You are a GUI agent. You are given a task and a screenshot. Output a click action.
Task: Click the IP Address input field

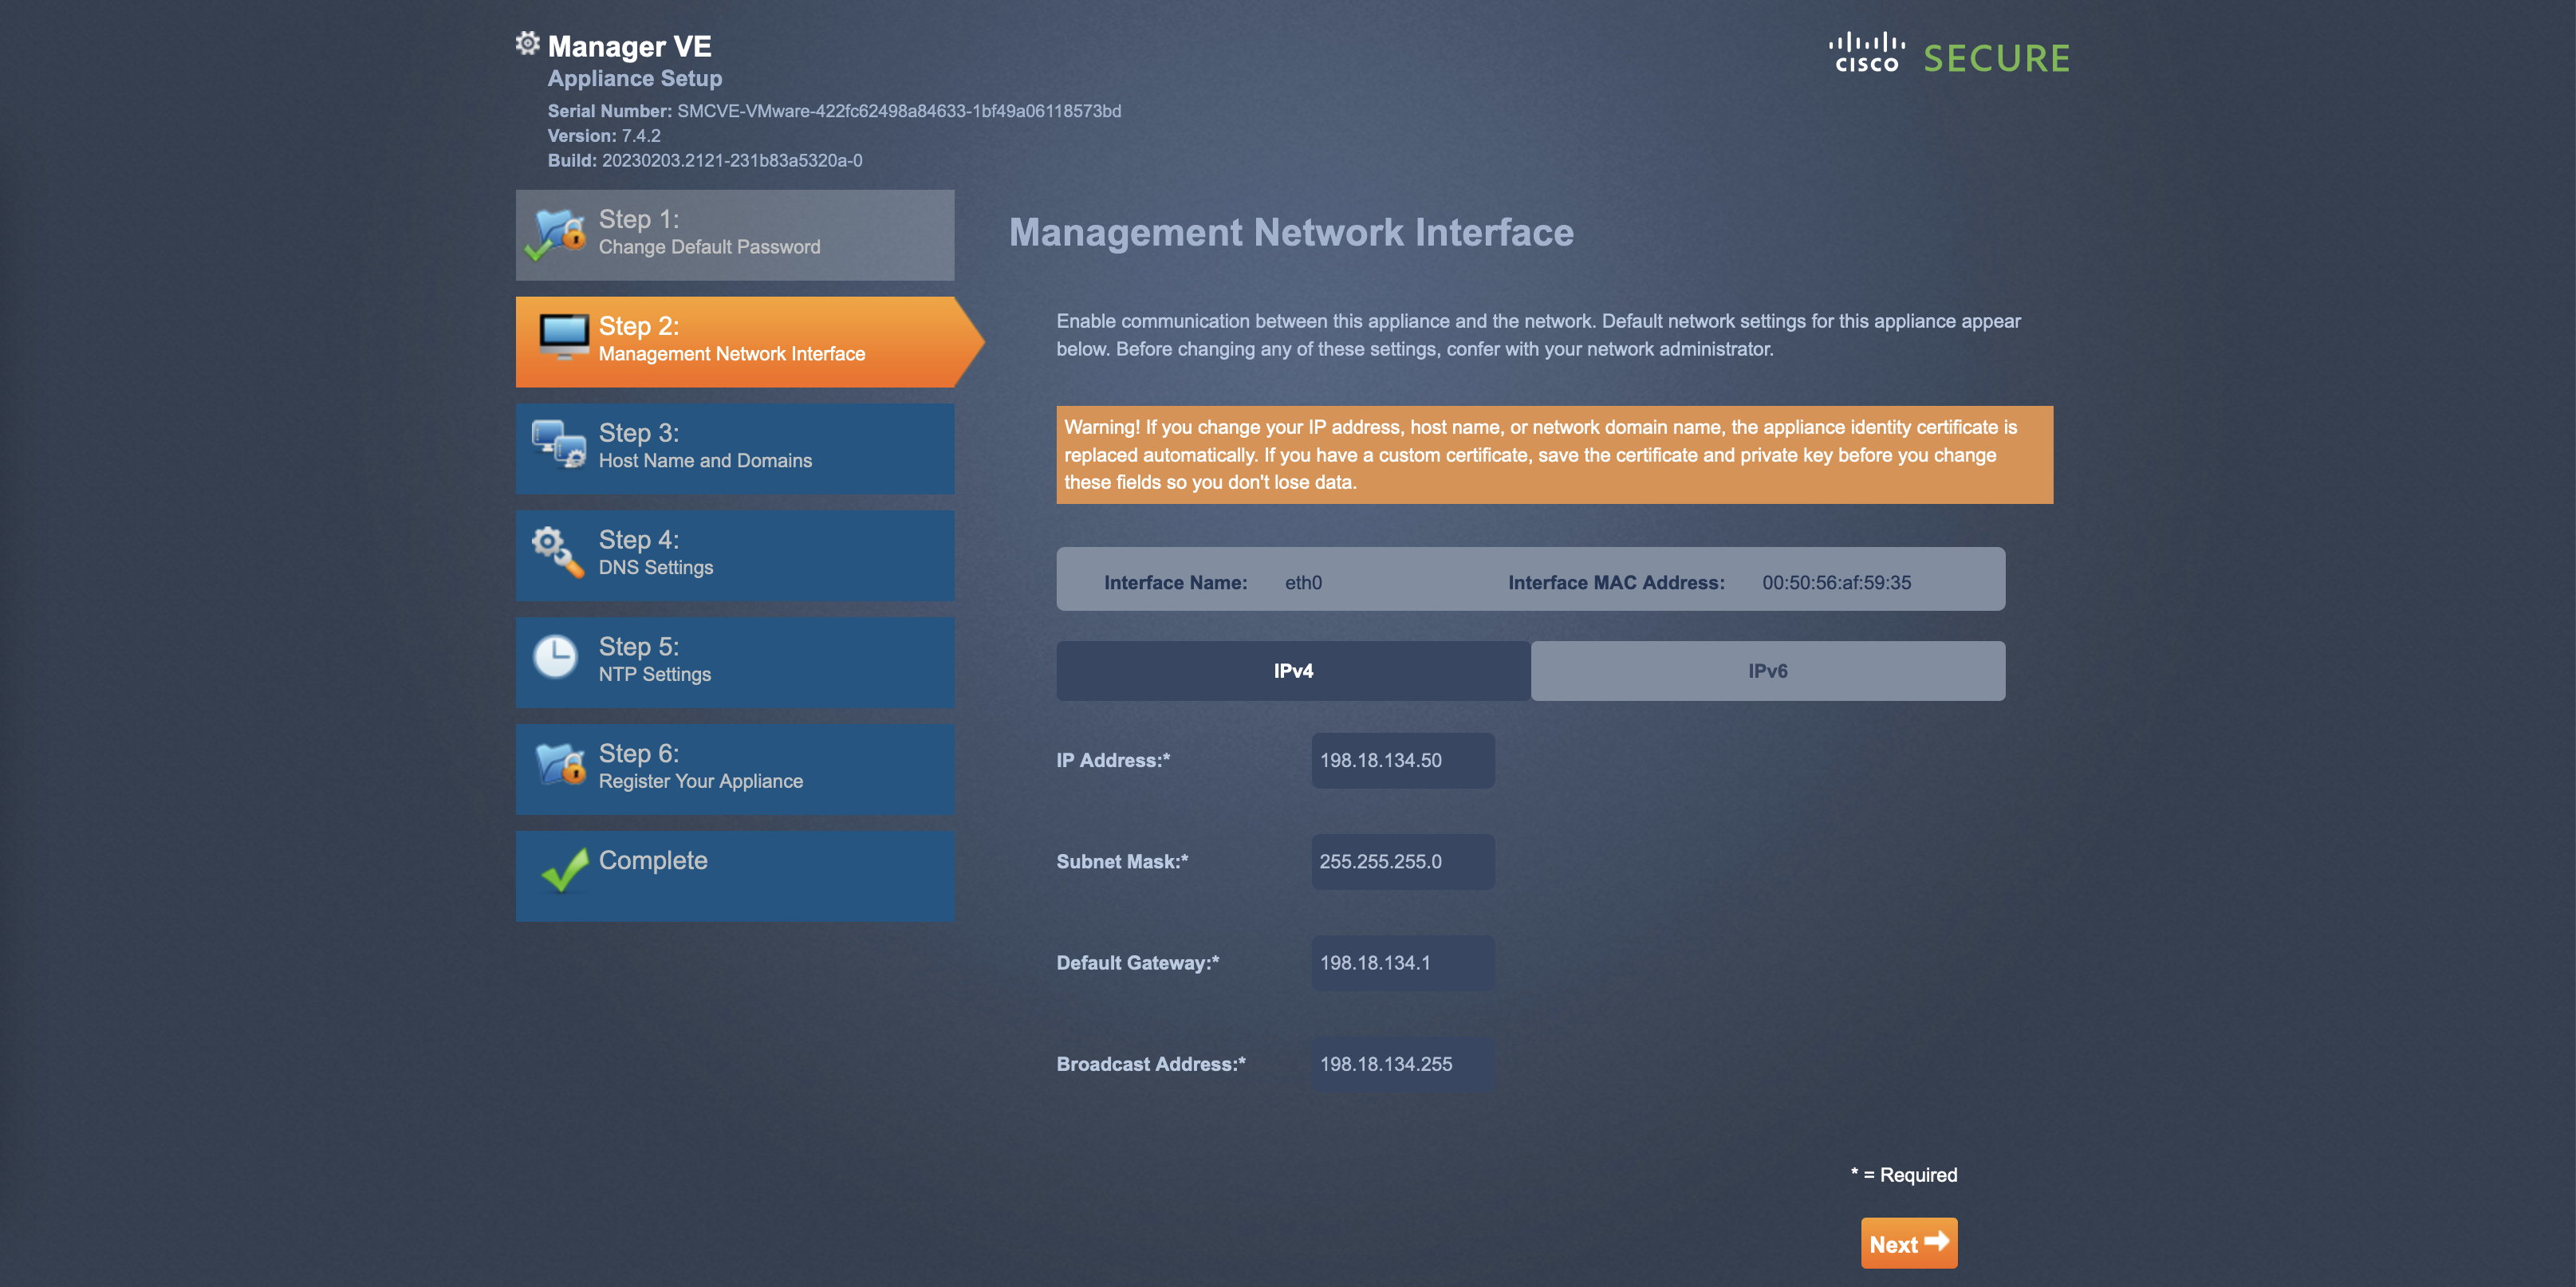(1402, 760)
